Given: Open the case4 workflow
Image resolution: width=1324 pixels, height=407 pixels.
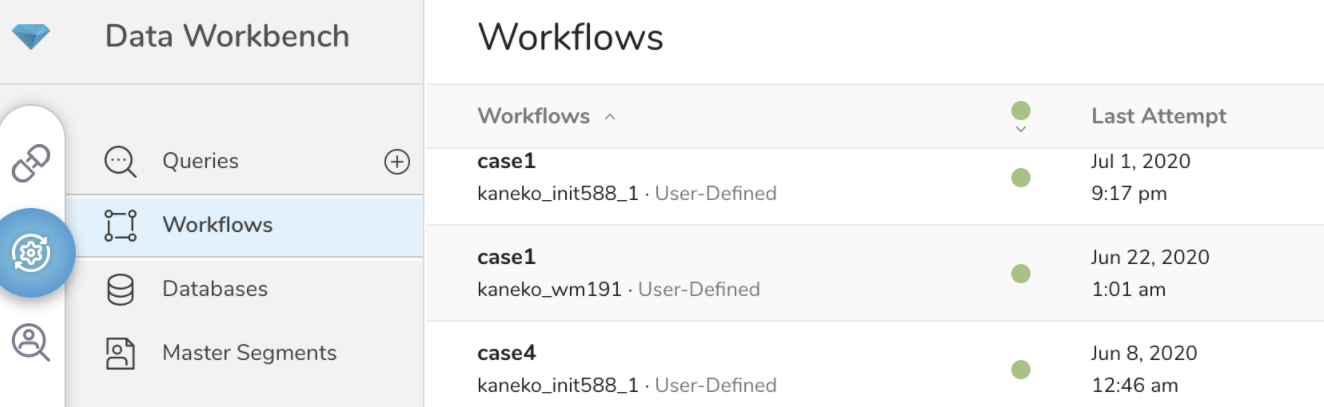Looking at the screenshot, I should (x=507, y=353).
